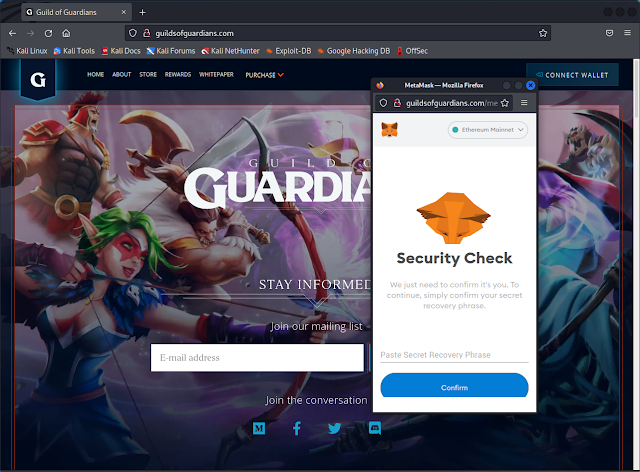This screenshot has width=640, height=472.
Task: Bookmark the MetaMask popup page with star
Action: point(505,103)
